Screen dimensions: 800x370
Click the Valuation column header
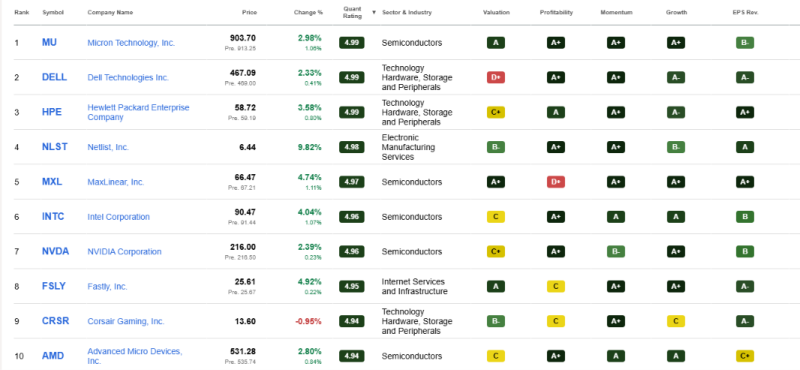tap(496, 12)
